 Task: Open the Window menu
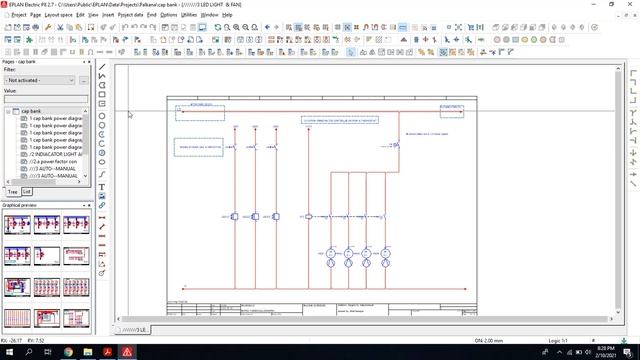(209, 15)
